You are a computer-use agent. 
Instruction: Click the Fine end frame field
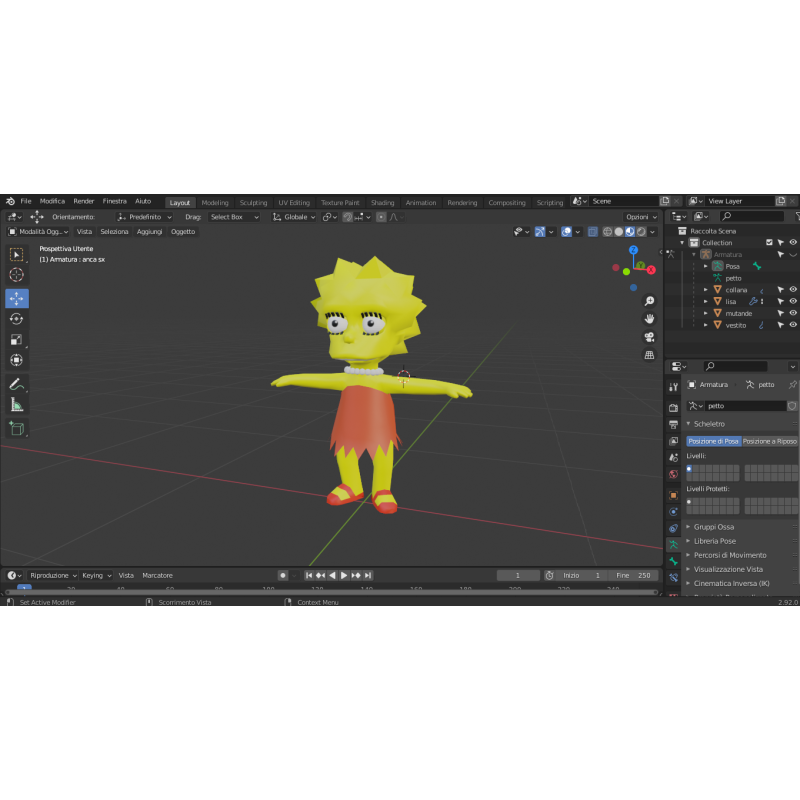tap(633, 576)
